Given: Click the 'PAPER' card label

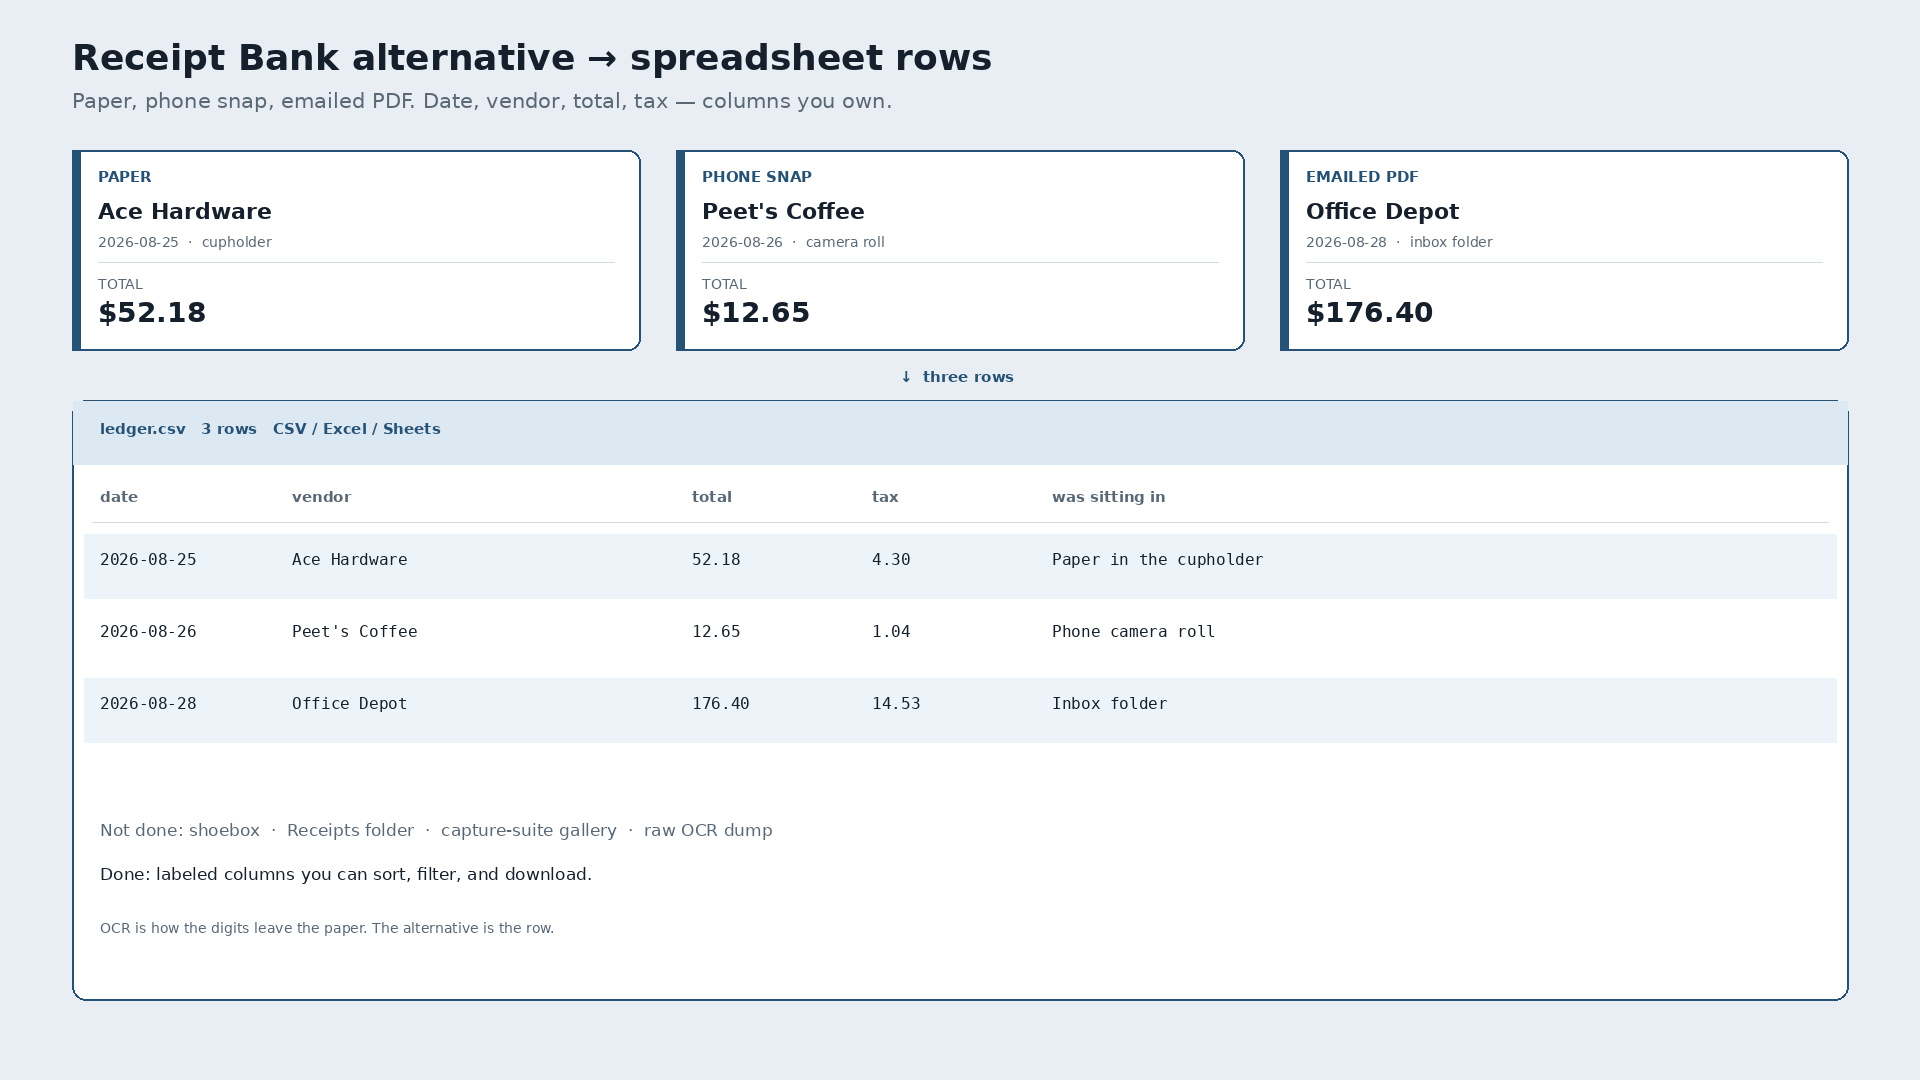Looking at the screenshot, I should (125, 177).
